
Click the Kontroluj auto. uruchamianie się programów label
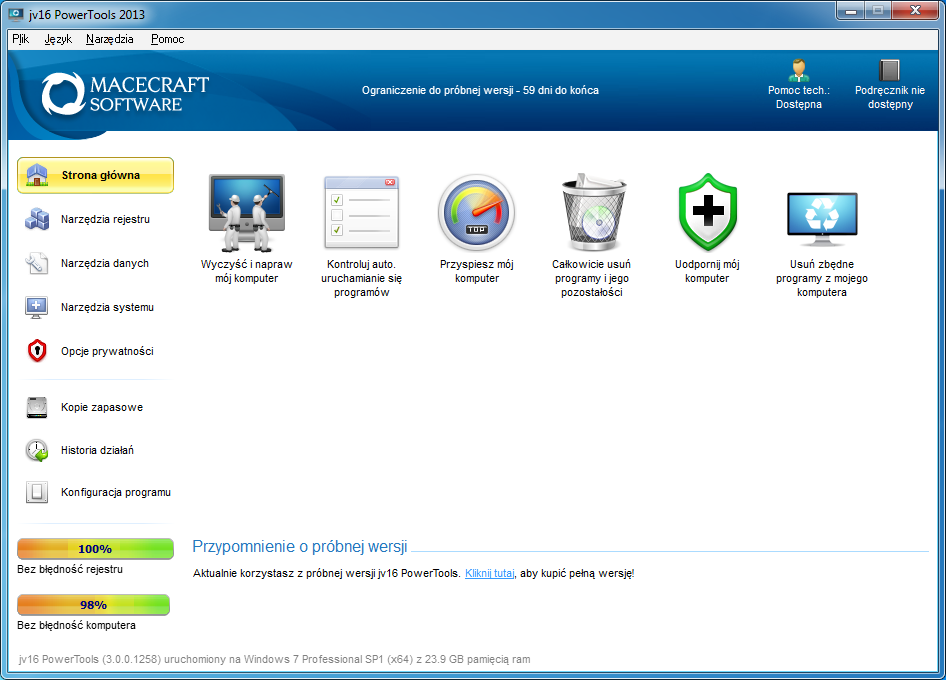point(361,278)
